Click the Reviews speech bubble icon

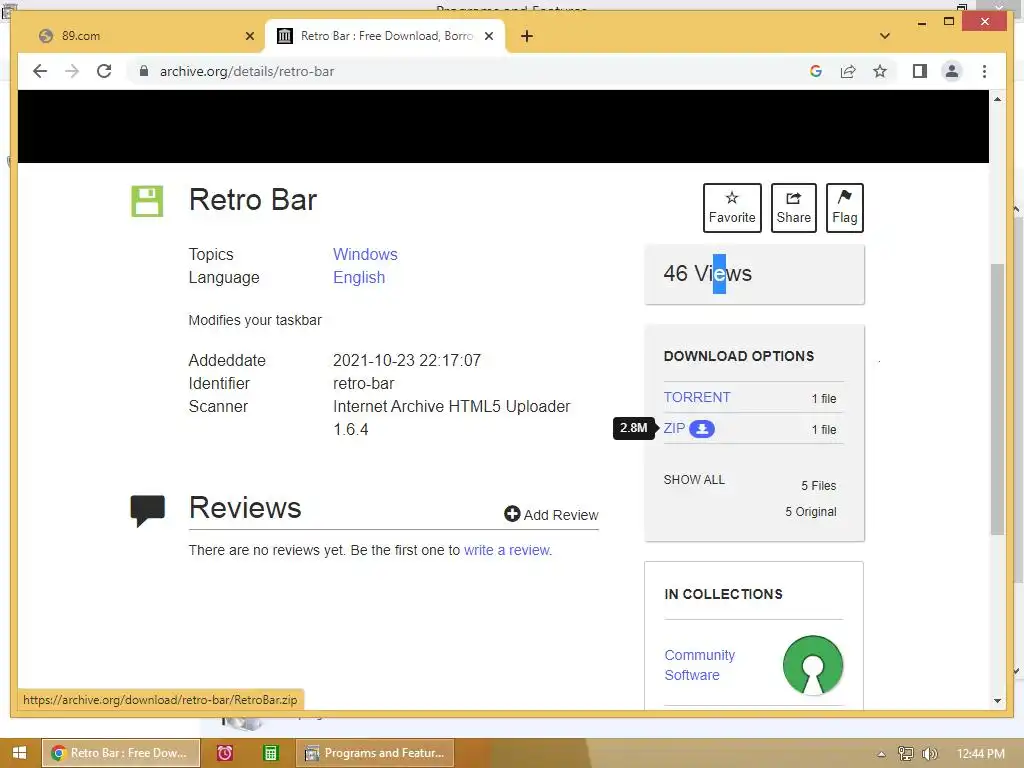(148, 511)
